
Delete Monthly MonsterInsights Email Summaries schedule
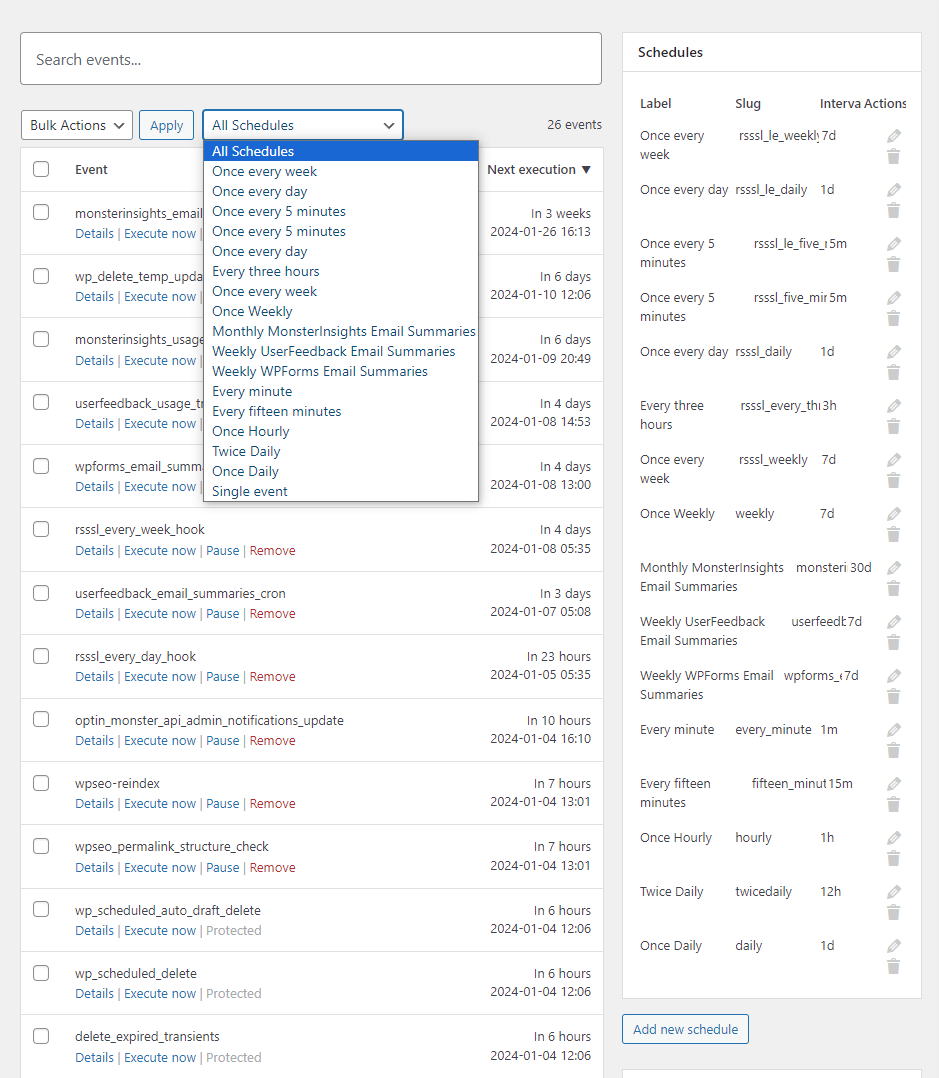[894, 588]
